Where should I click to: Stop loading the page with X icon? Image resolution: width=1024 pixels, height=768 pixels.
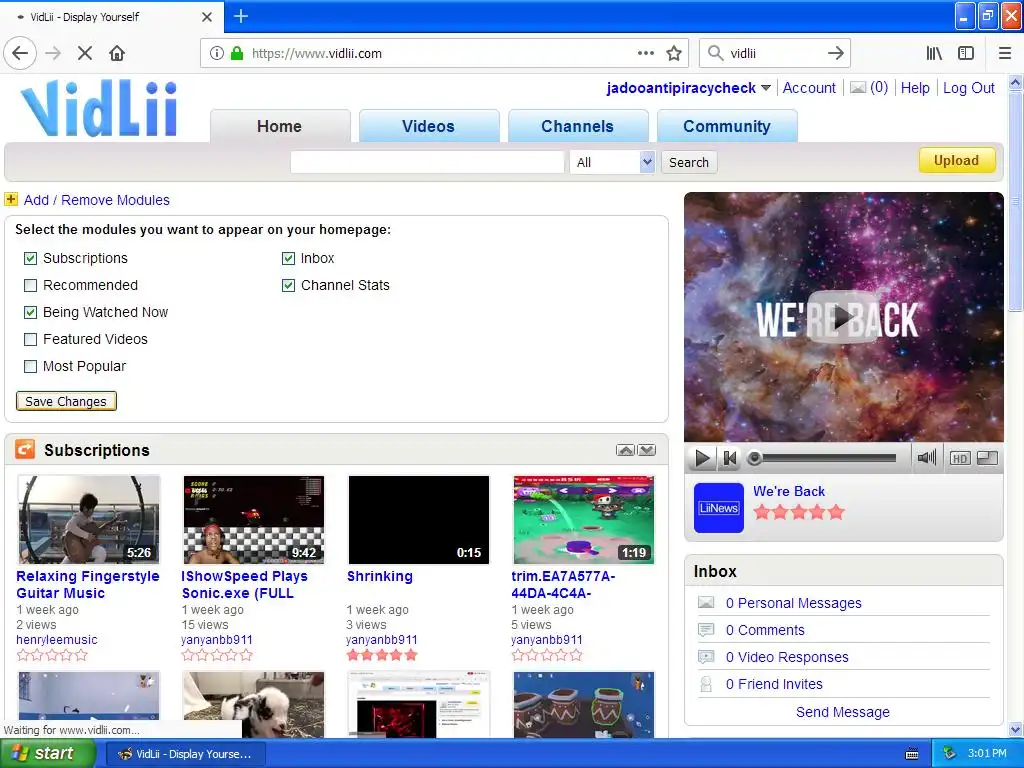pos(85,53)
